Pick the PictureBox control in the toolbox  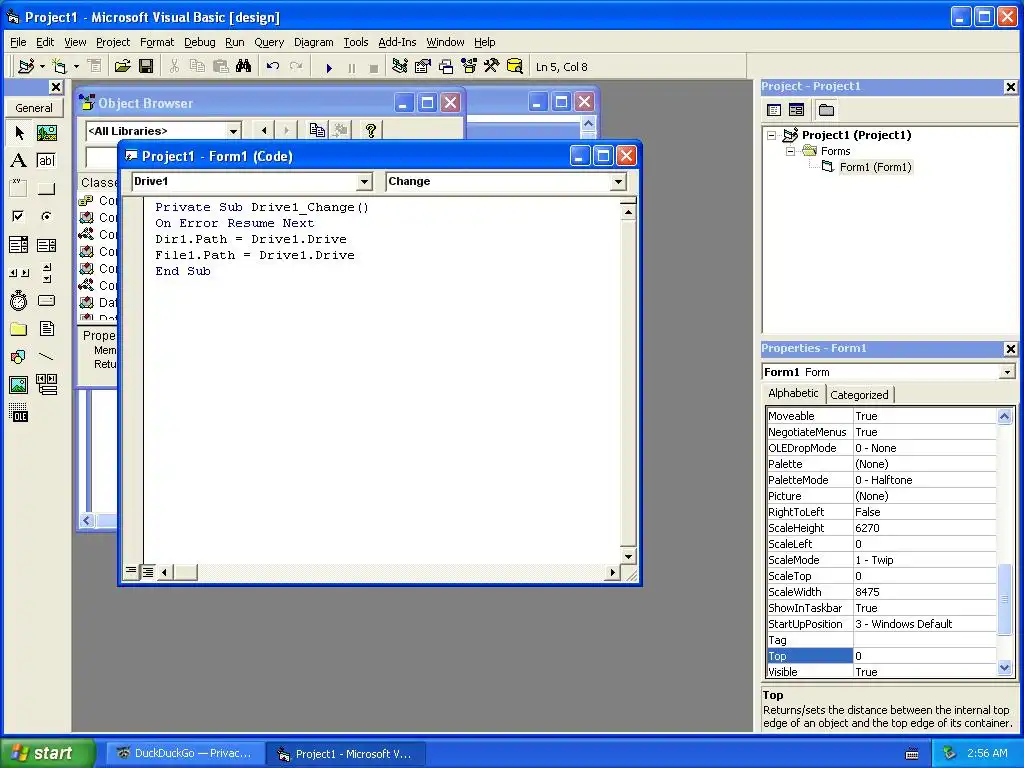click(46, 133)
